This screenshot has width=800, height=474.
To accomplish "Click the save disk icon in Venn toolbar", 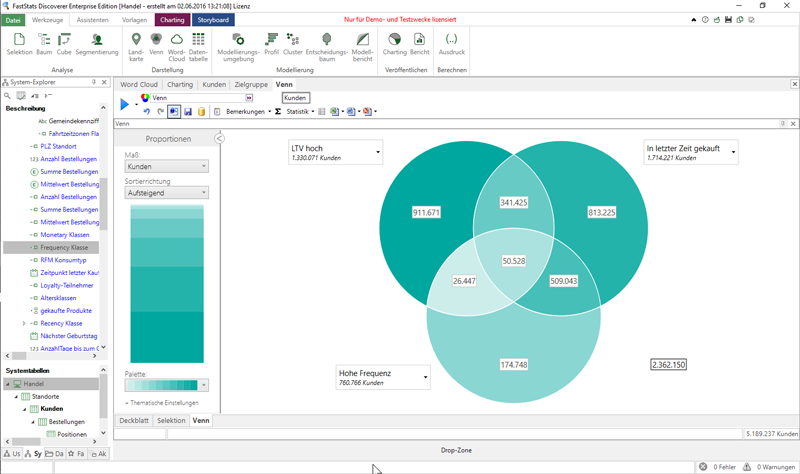I will coord(187,112).
